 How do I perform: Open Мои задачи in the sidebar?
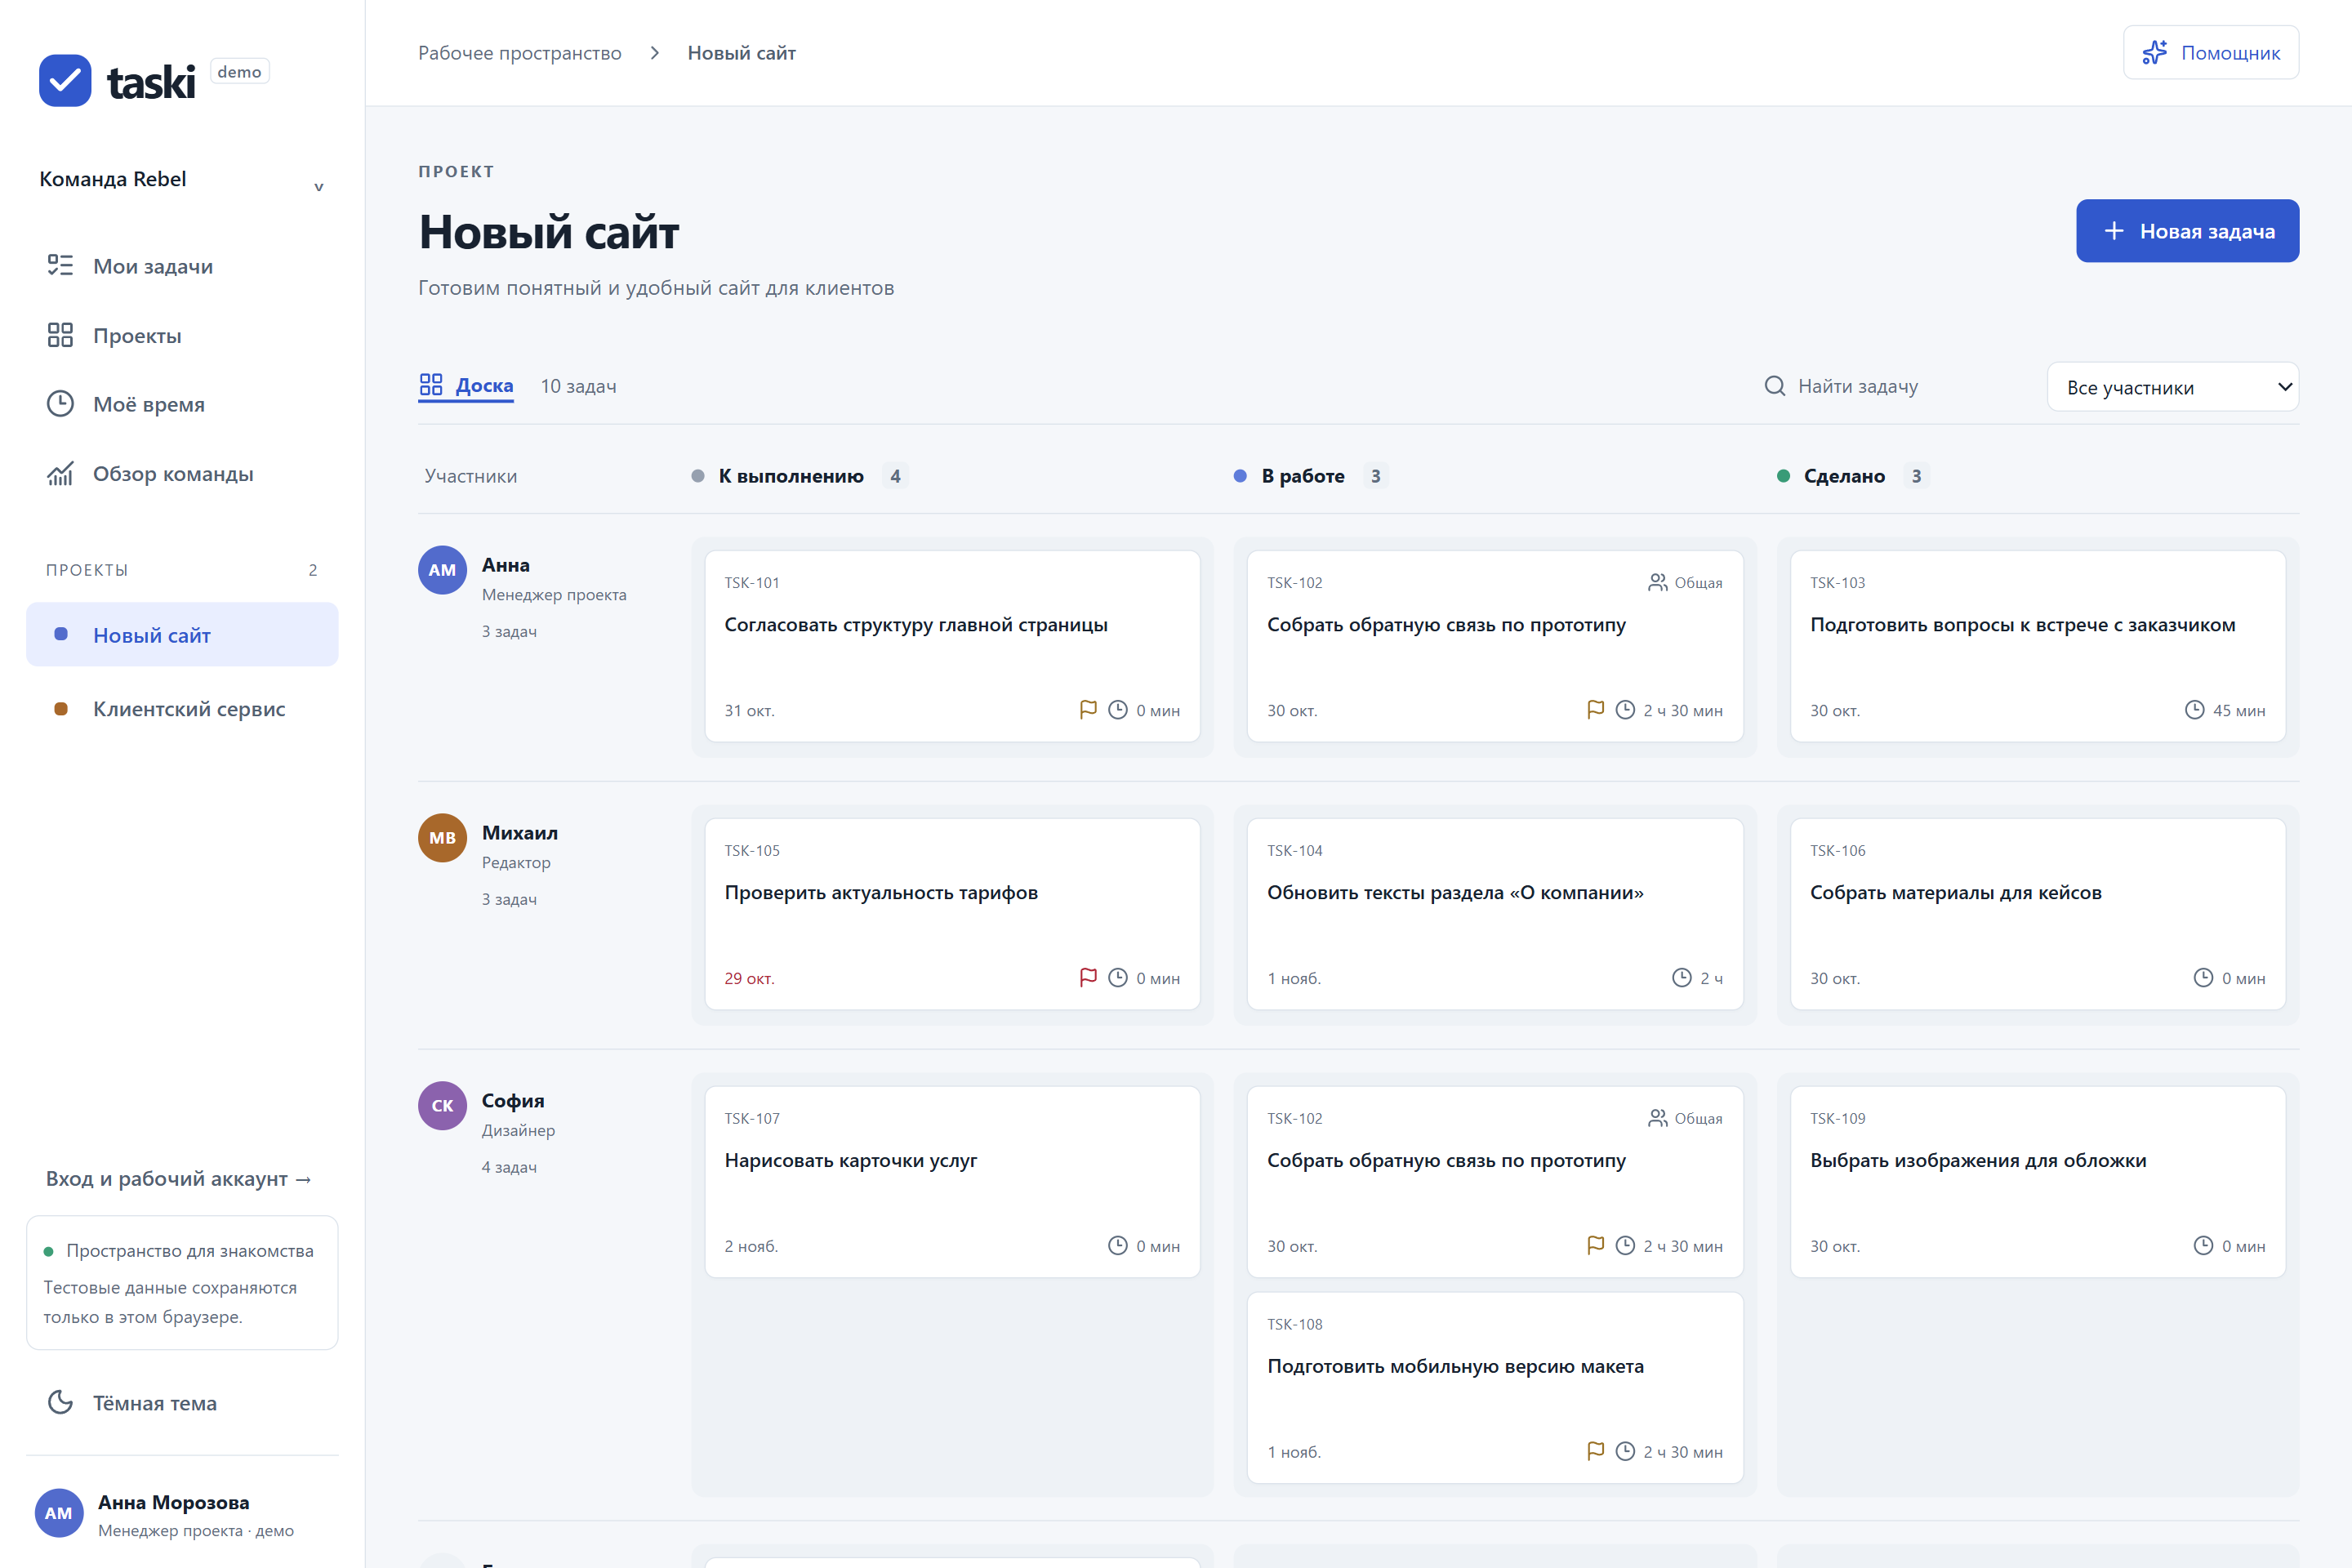(x=182, y=266)
